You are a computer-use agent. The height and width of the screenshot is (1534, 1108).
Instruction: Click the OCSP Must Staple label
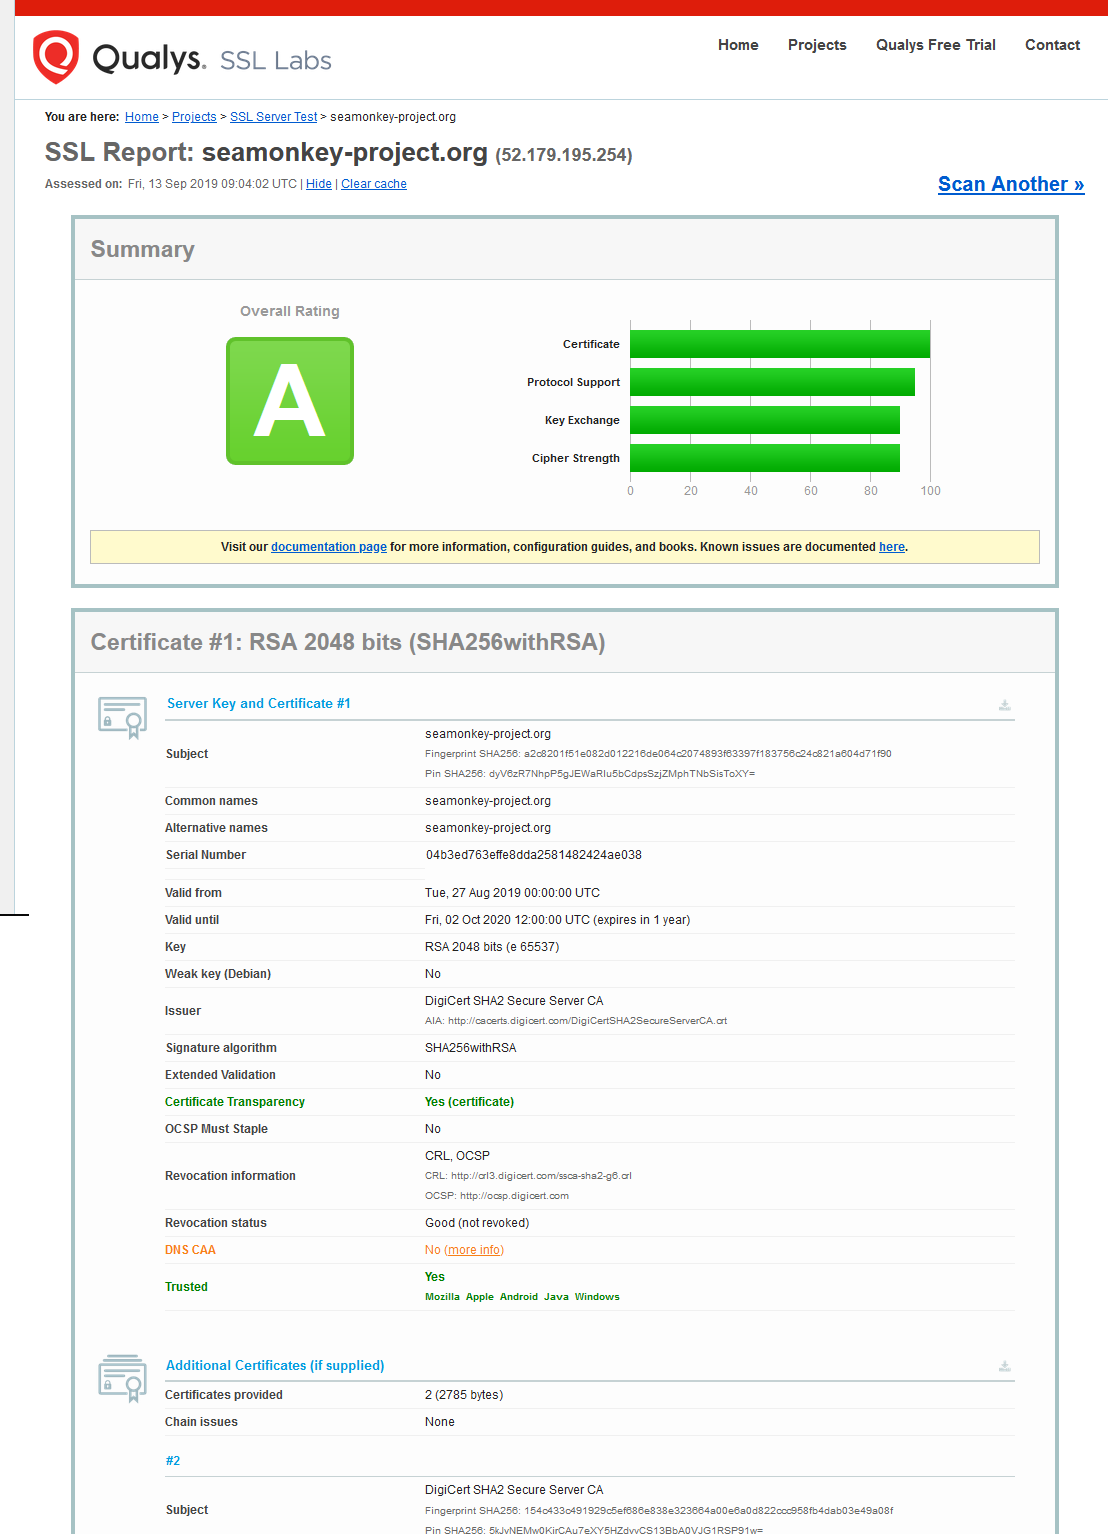pyautogui.click(x=216, y=1129)
